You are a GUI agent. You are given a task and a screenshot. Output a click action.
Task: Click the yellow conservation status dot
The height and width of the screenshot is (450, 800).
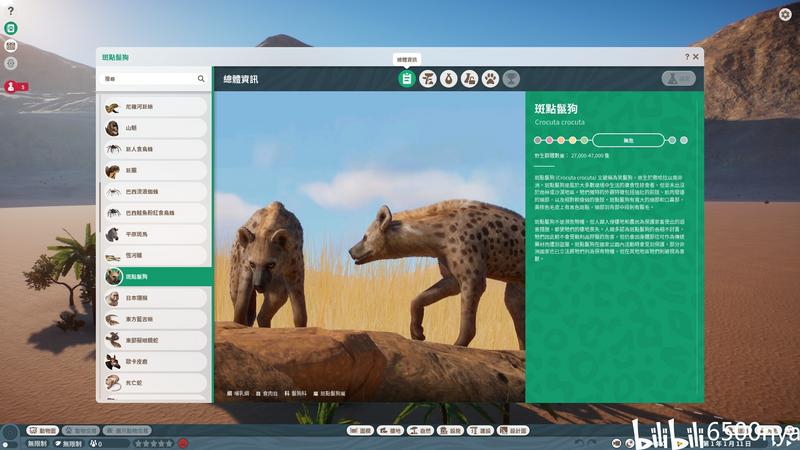tap(572, 140)
